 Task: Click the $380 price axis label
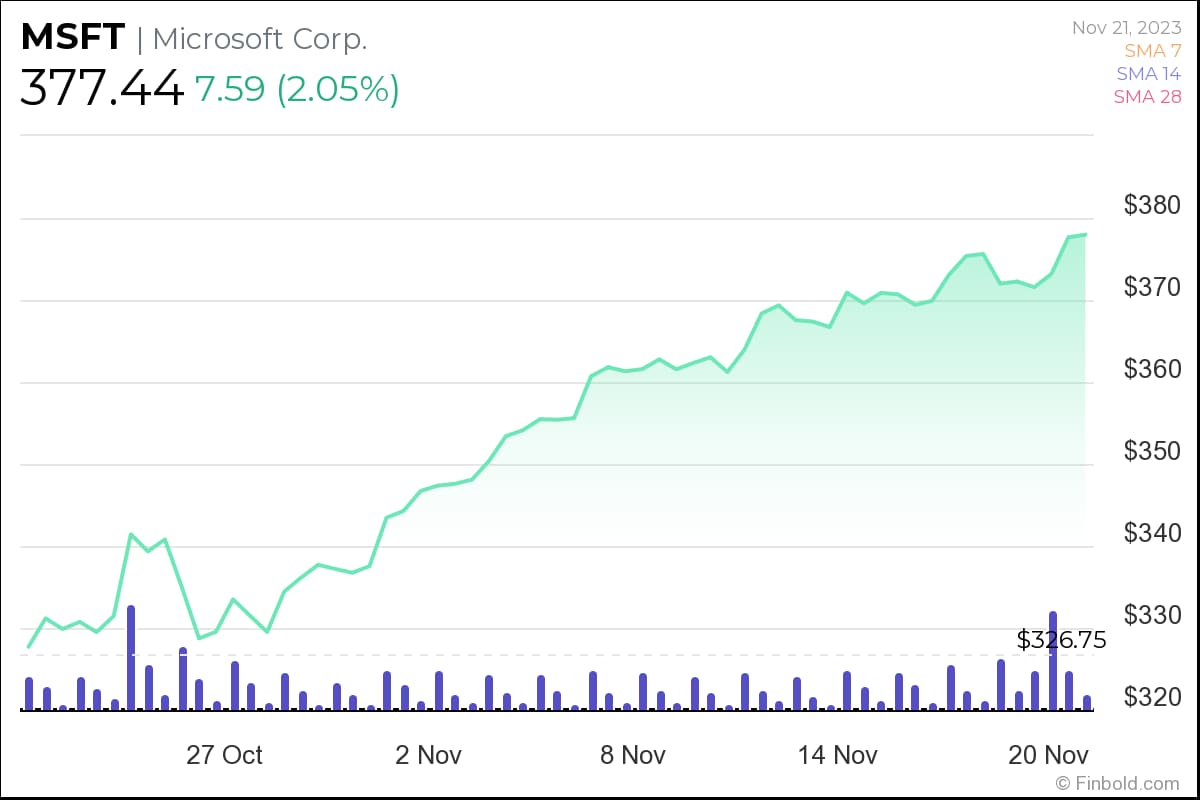pos(1152,206)
